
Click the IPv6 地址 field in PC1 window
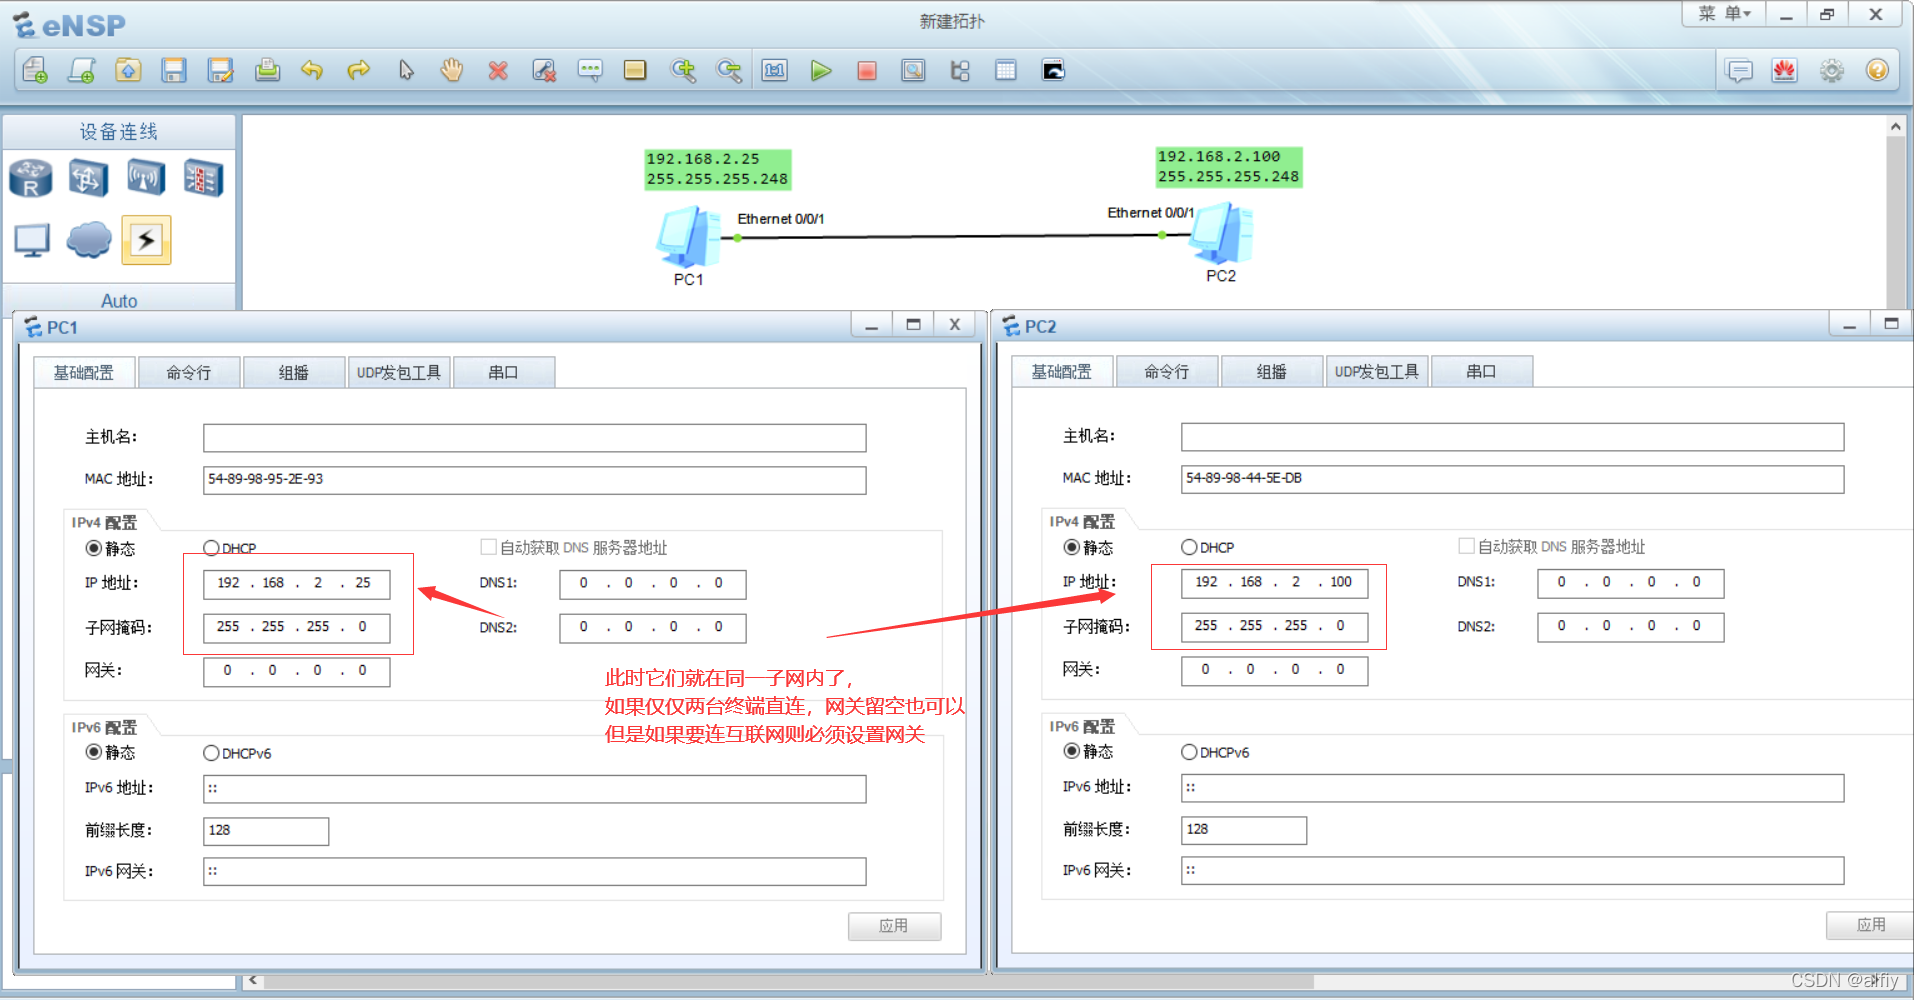click(535, 789)
